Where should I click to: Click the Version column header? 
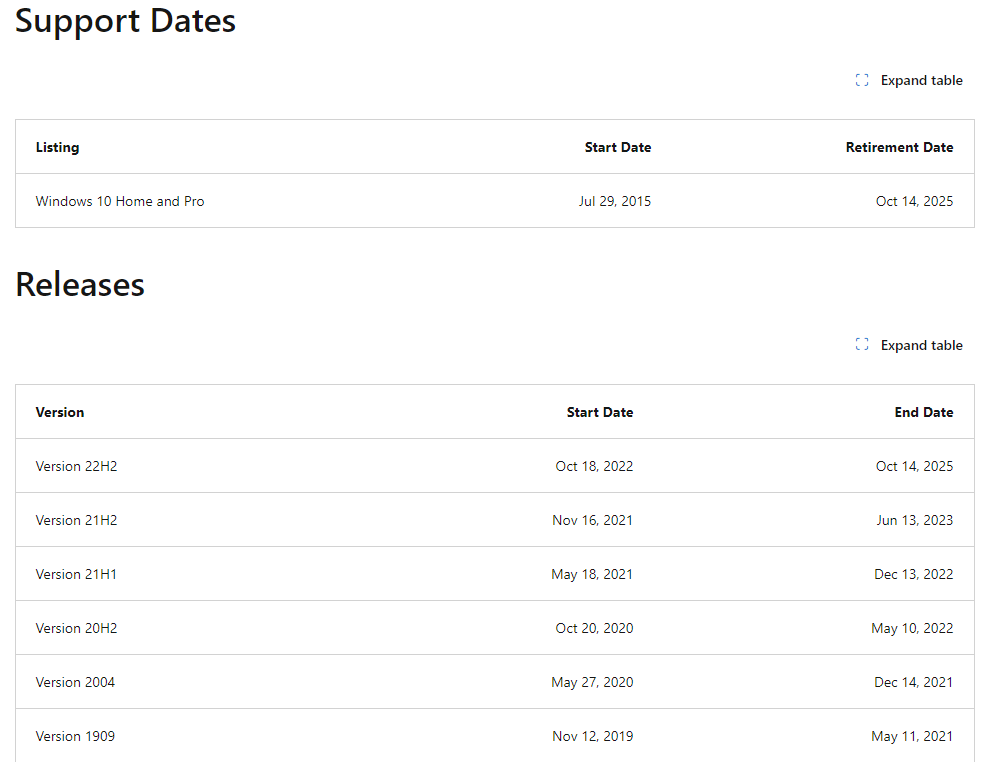[x=60, y=412]
